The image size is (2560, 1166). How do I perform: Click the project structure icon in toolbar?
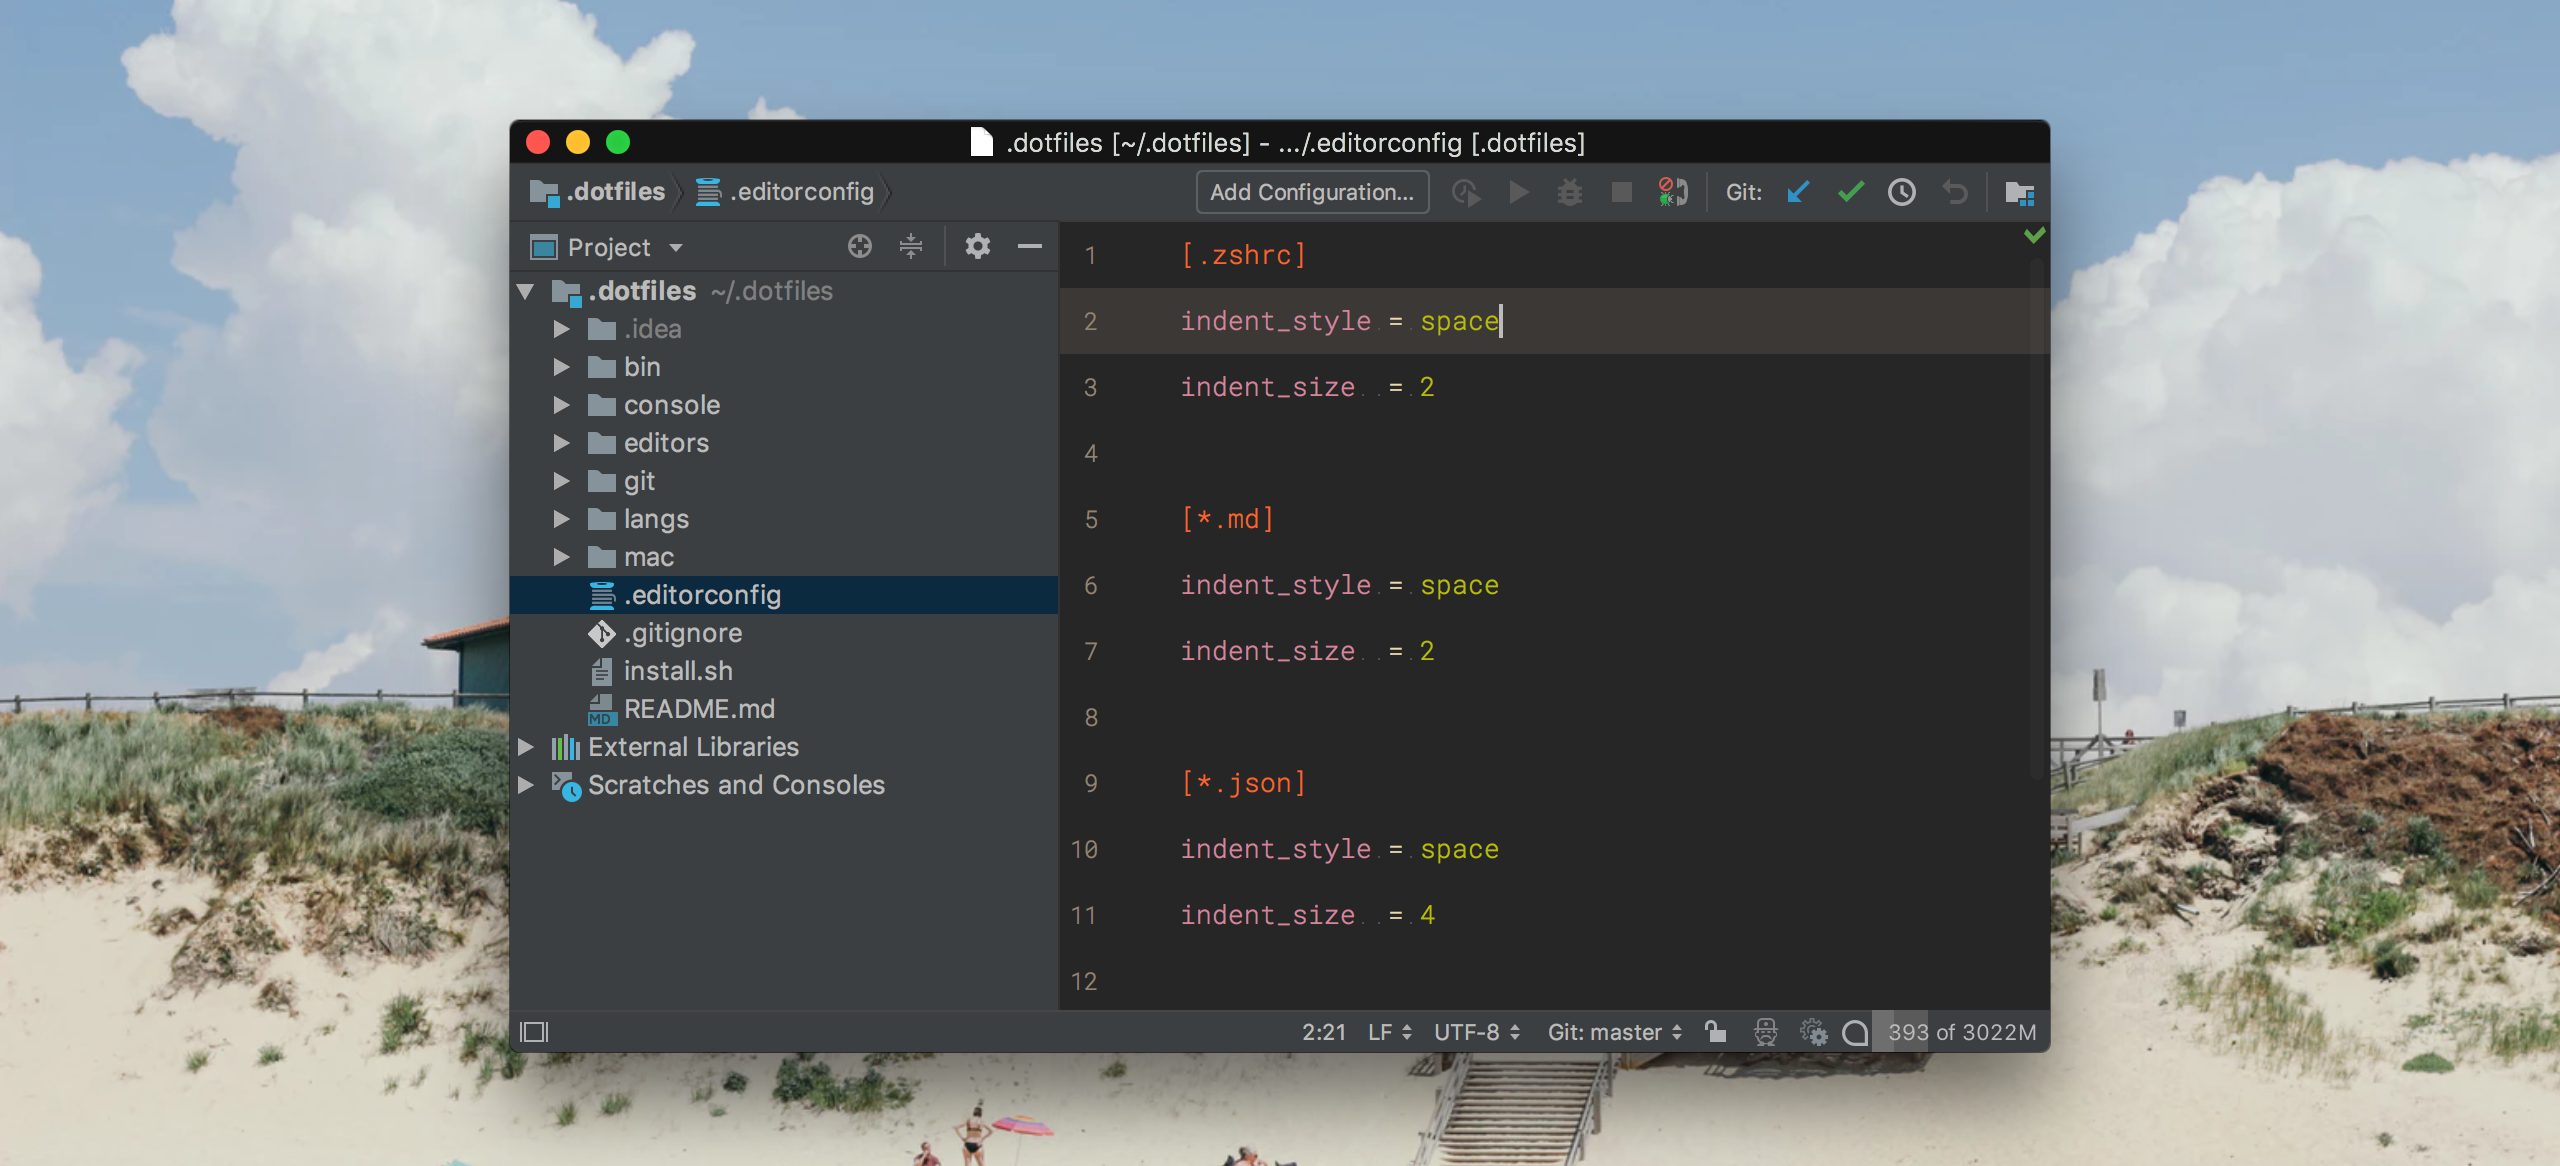[x=2019, y=192]
